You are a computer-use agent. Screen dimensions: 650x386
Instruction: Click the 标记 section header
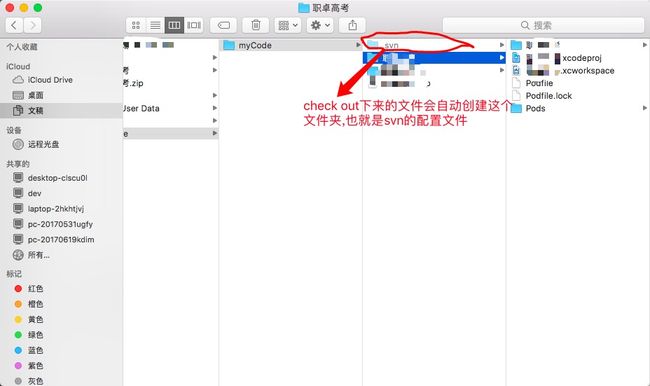14,274
